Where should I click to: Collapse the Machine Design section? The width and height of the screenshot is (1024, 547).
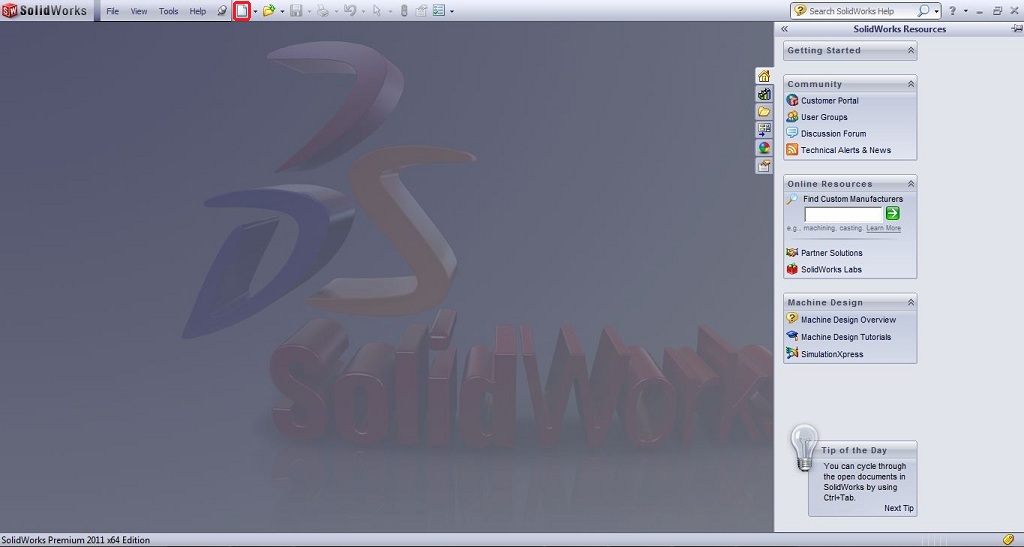pos(910,303)
